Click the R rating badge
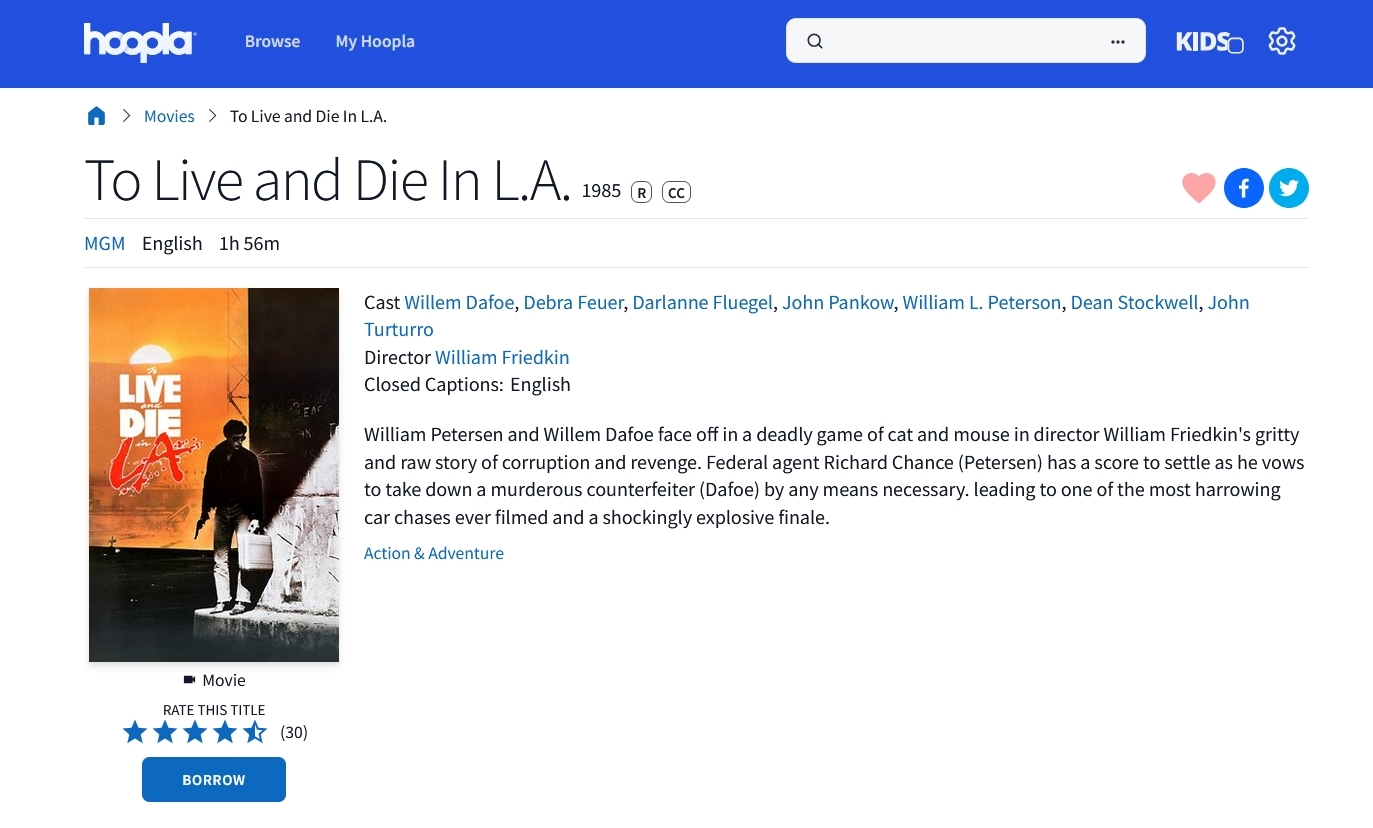The image size is (1373, 828). [x=641, y=192]
